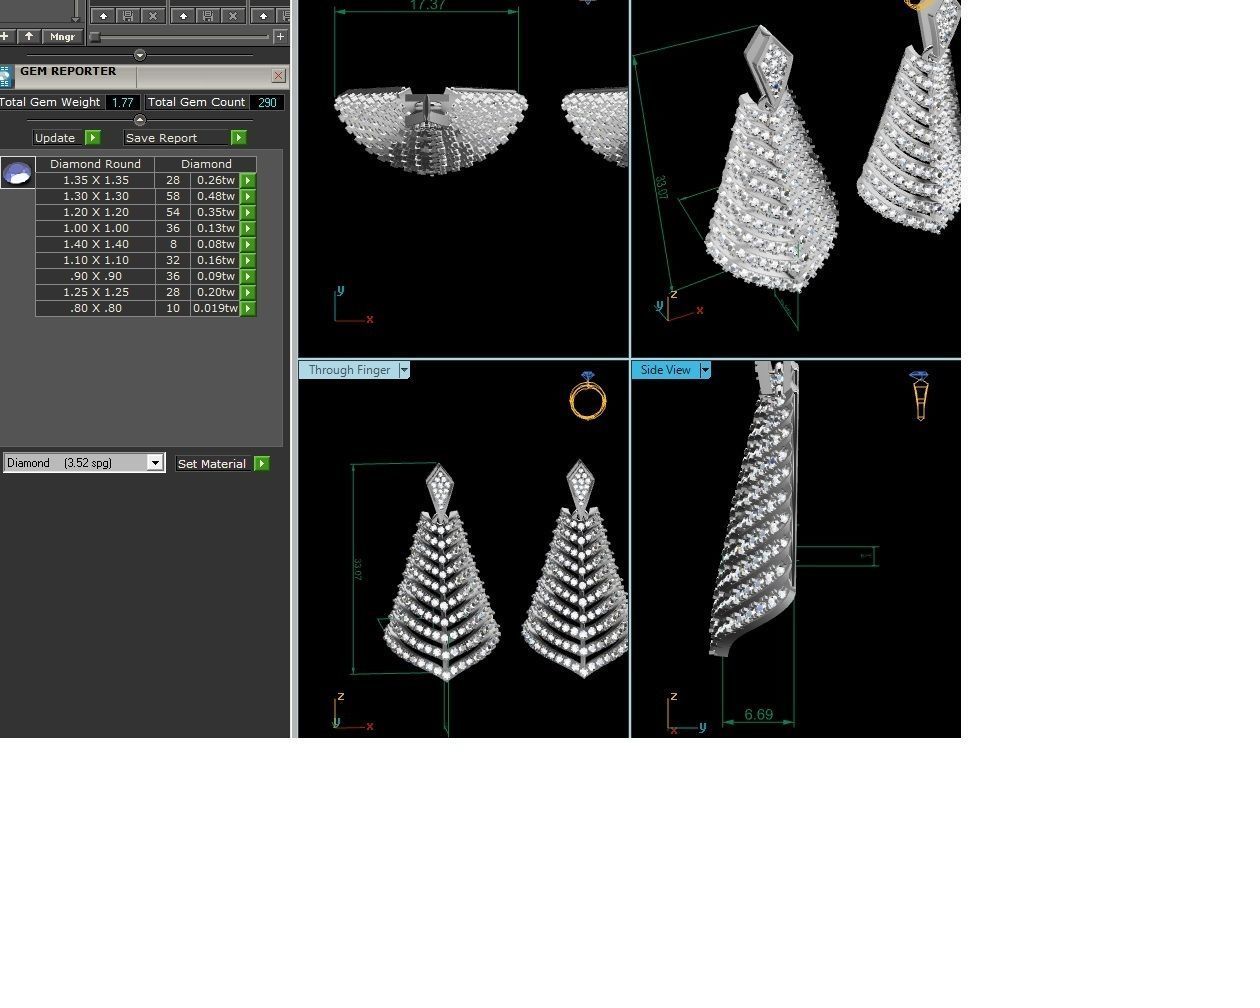Open the Side View dropdown arrow
This screenshot has height=1008, width=1260.
pos(705,370)
